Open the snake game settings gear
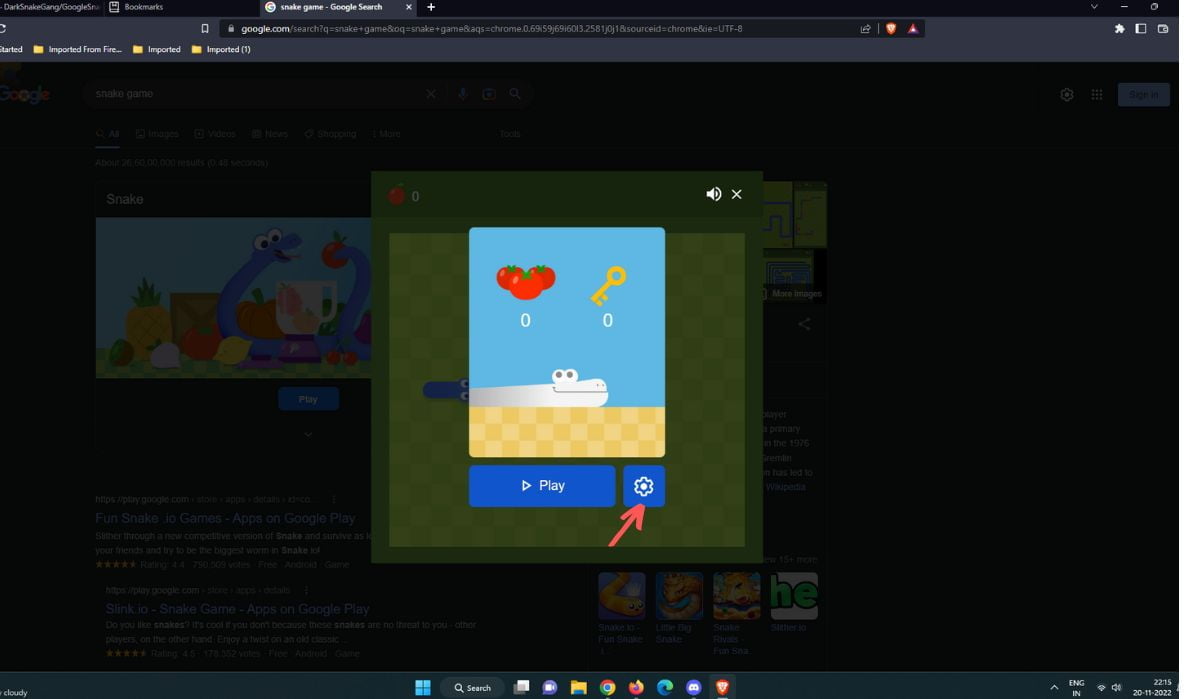 [643, 486]
